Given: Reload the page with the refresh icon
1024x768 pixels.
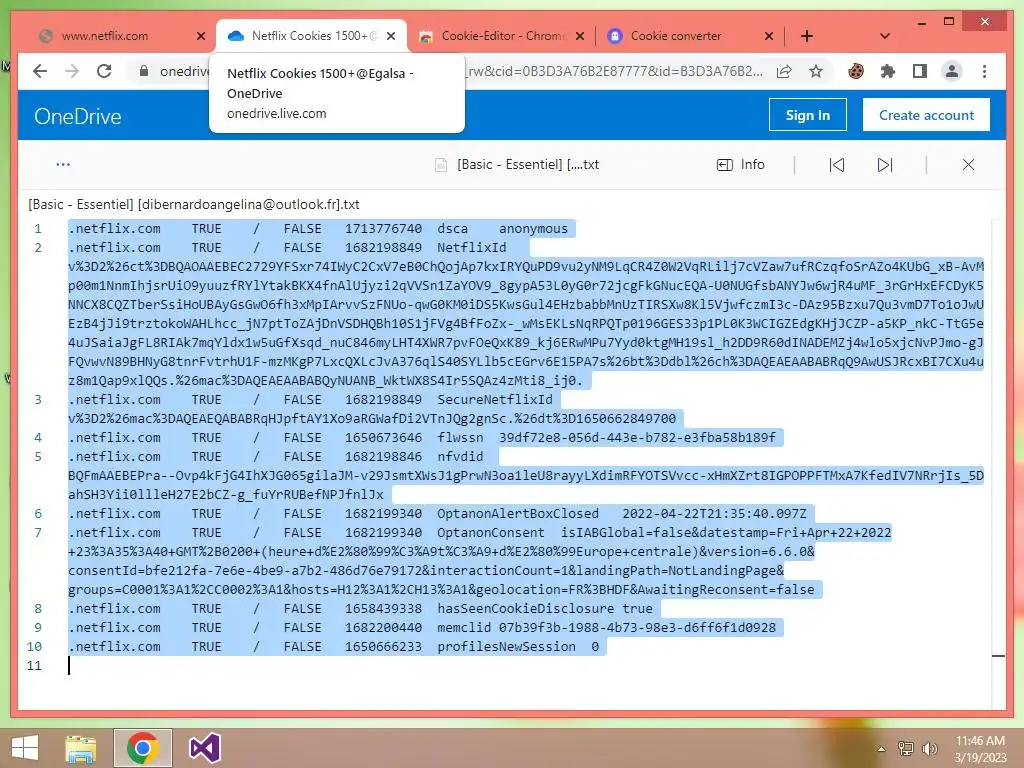Looking at the screenshot, I should (x=104, y=71).
